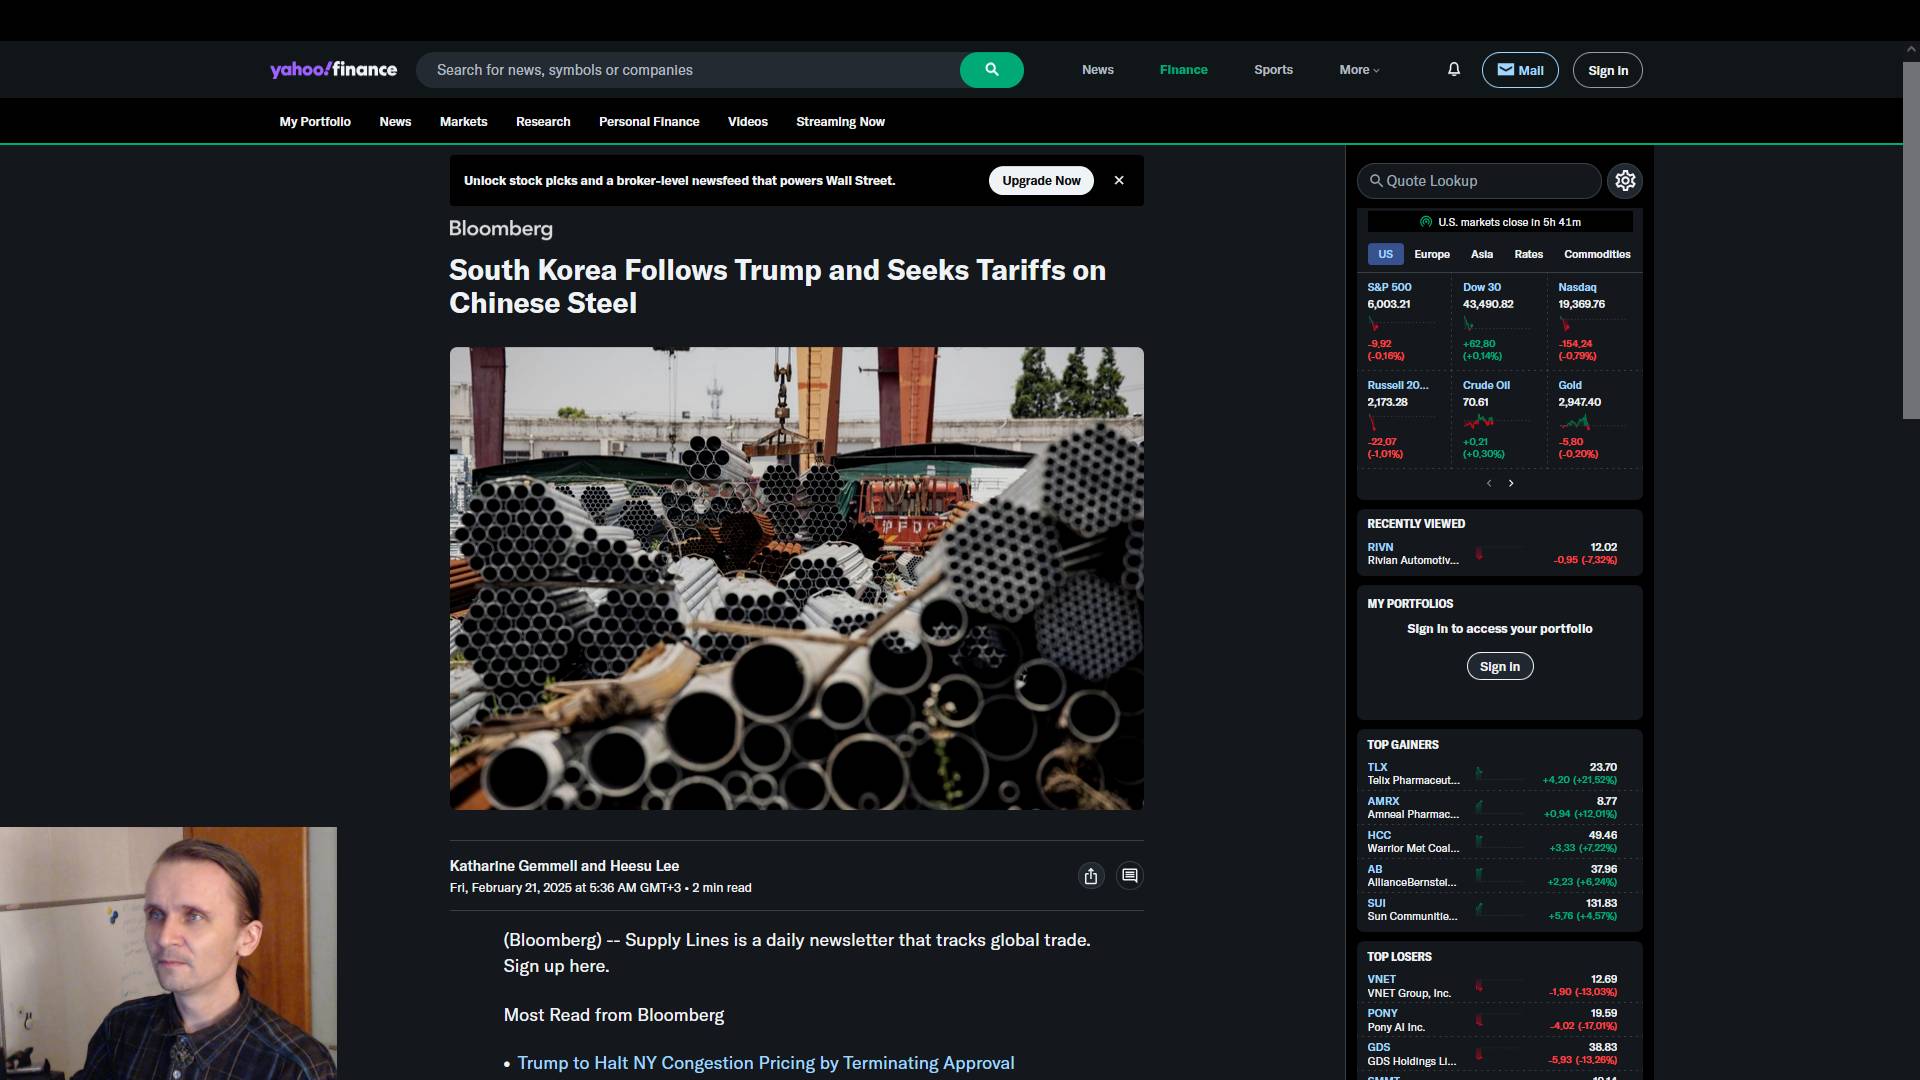Click the Quote Lookup field
Viewport: 1920px width, 1080px height.
point(1479,181)
